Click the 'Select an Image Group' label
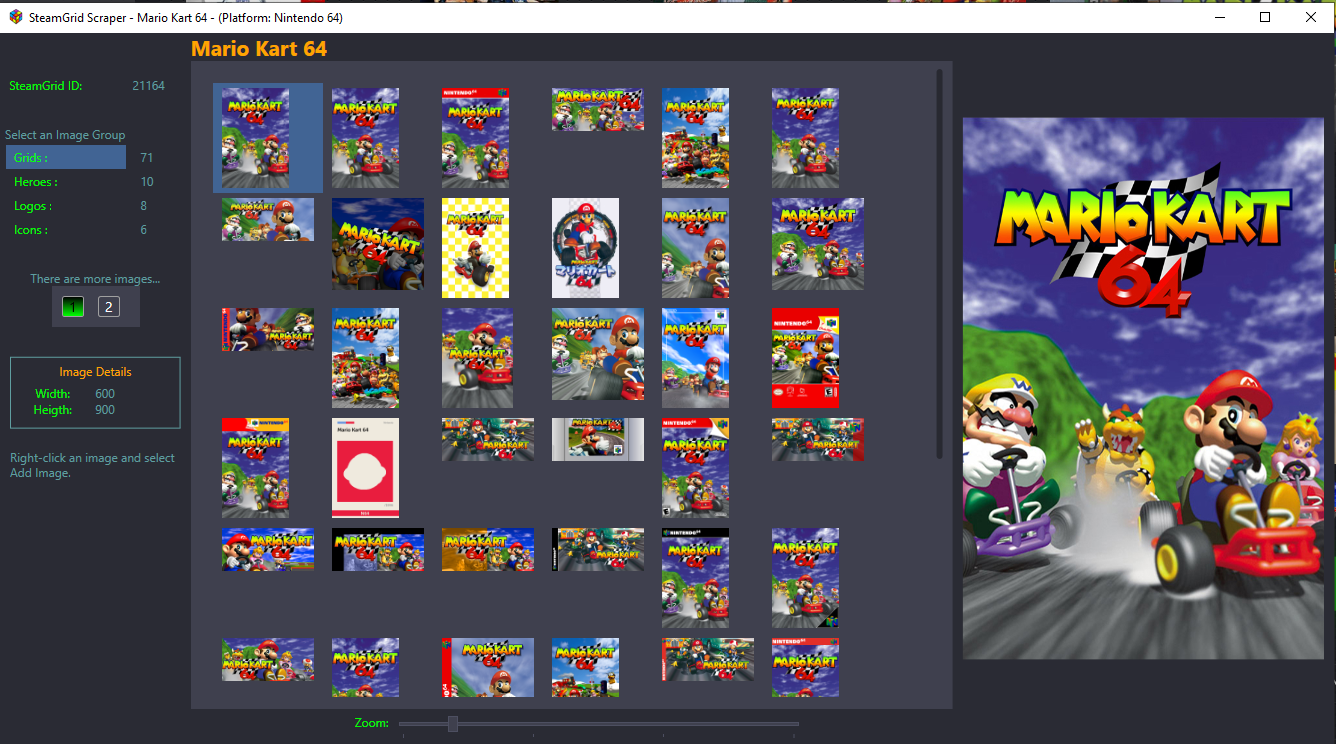Viewport: 1336px width, 744px height. click(65, 135)
